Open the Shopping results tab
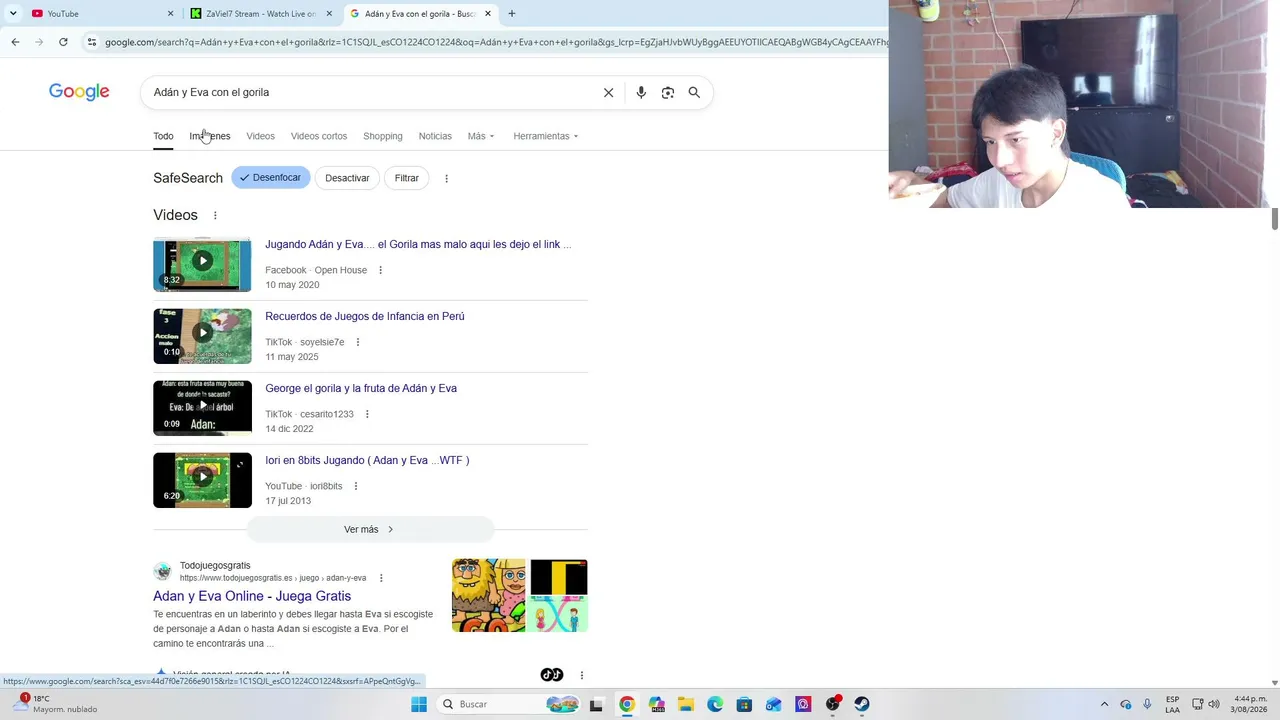 point(383,136)
